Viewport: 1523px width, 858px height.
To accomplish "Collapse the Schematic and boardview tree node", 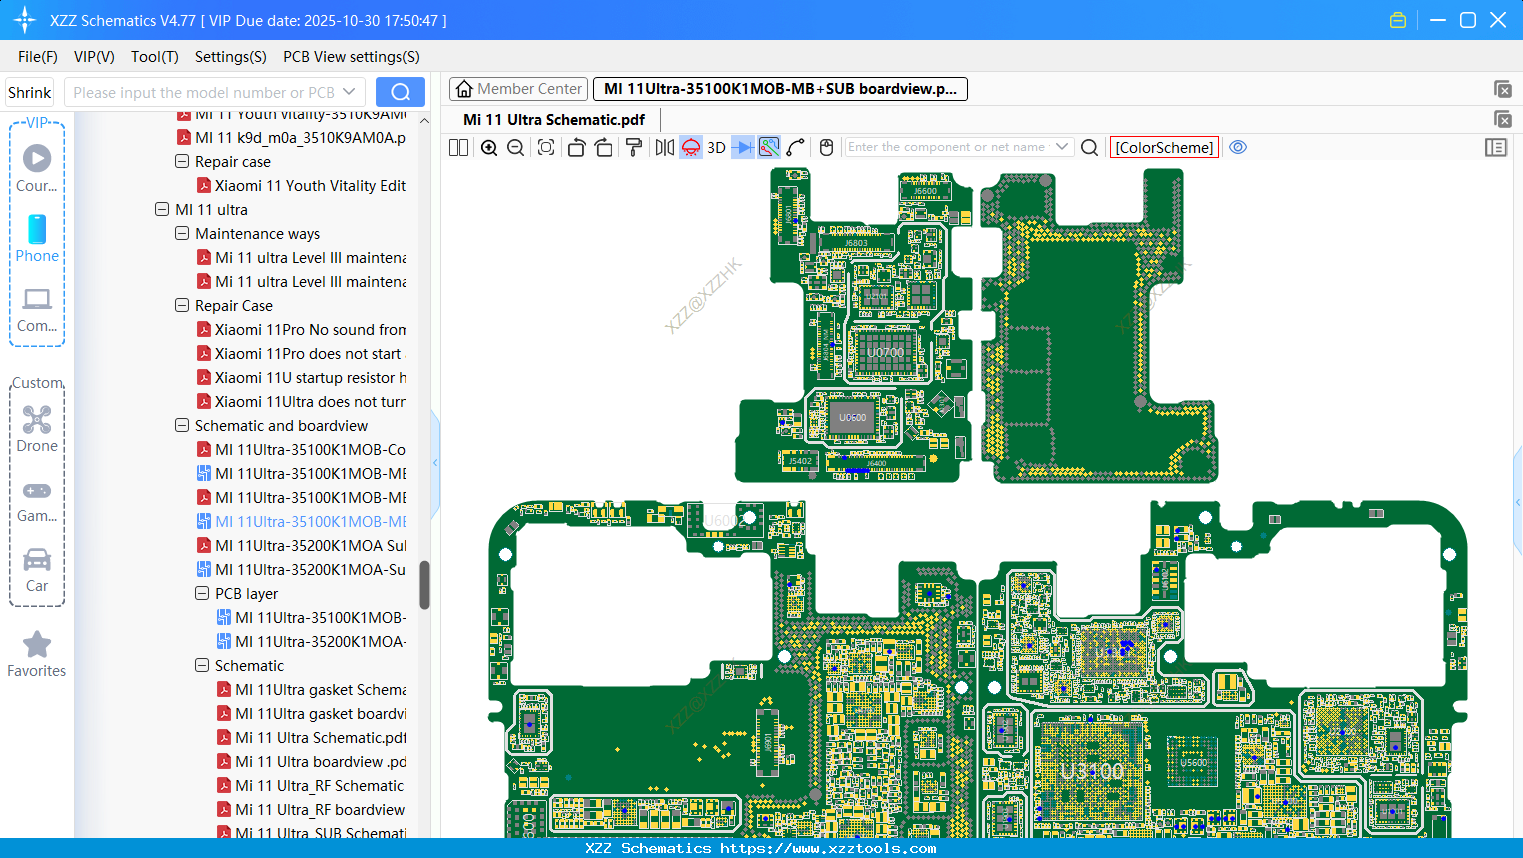I will click(x=182, y=425).
